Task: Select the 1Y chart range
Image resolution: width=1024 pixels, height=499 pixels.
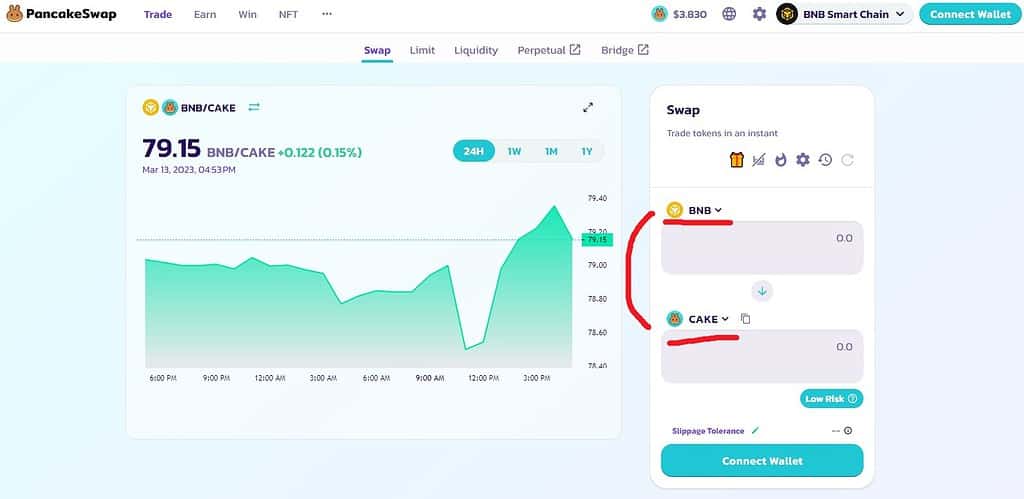Action: tap(587, 152)
